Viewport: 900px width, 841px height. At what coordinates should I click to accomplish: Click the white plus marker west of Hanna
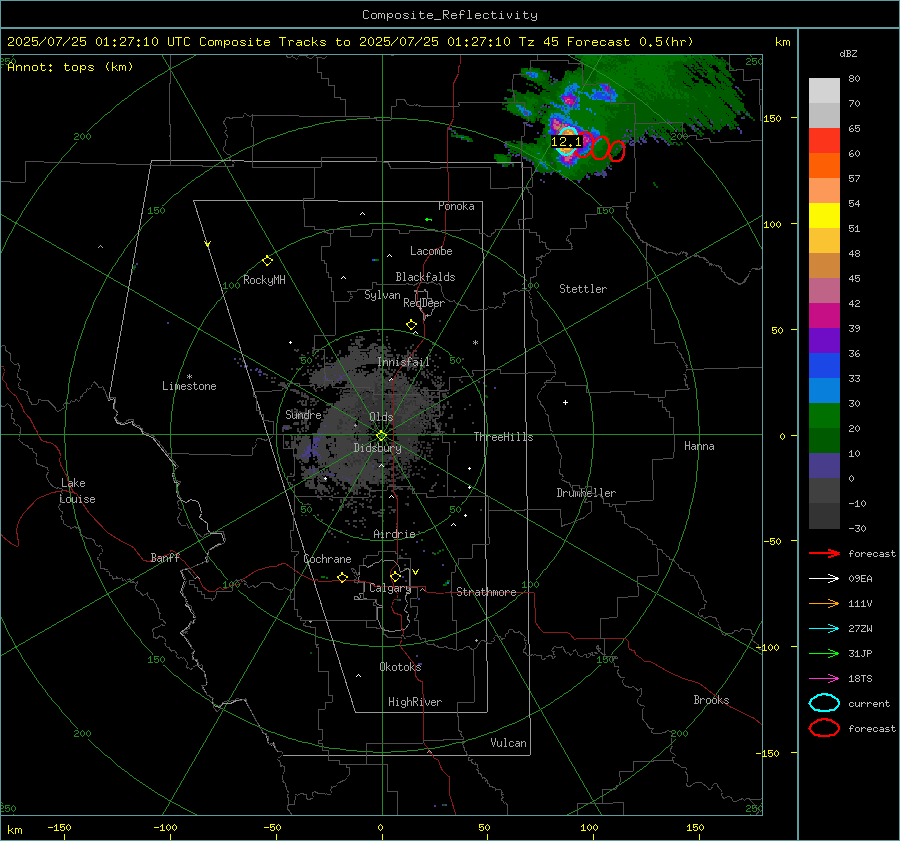[565, 402]
